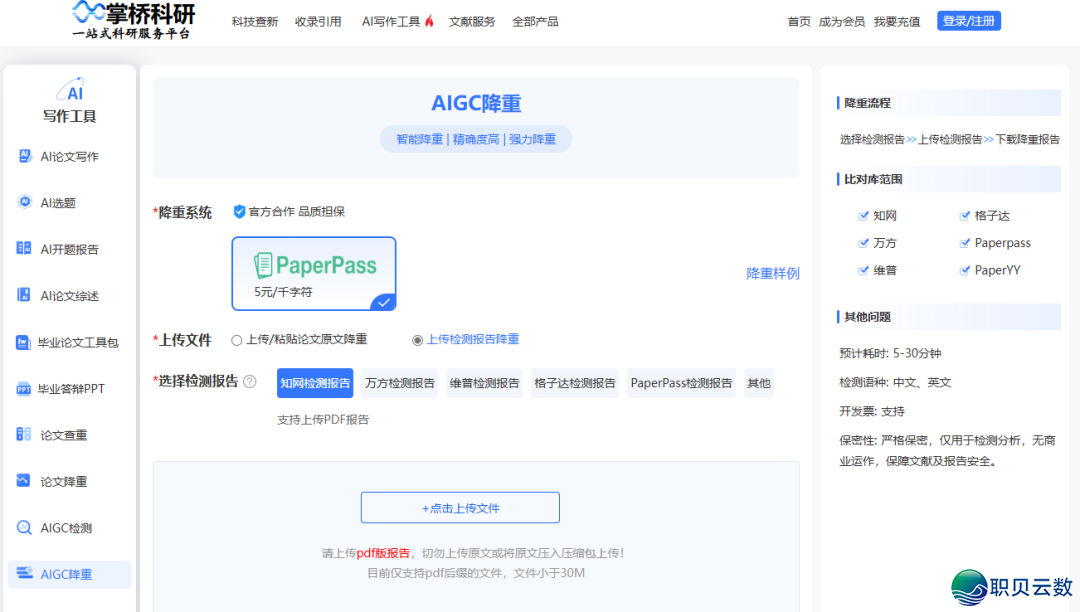Image resolution: width=1080 pixels, height=612 pixels.
Task: Click the 官方合作 shield badge icon
Action: [239, 211]
